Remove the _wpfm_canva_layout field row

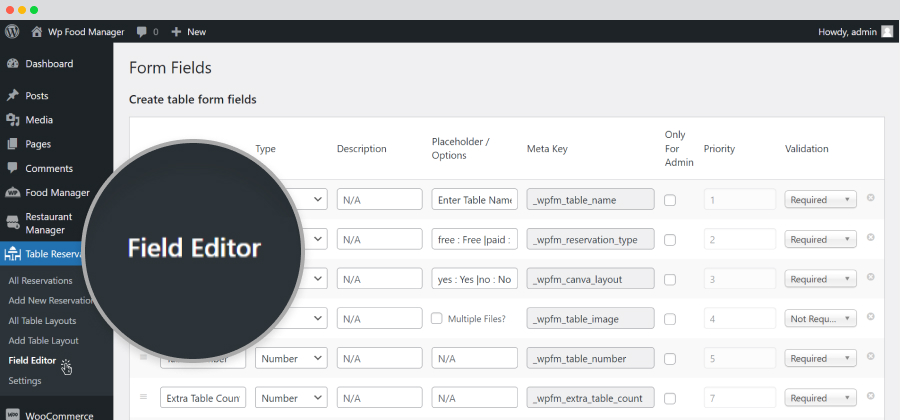pyautogui.click(x=871, y=277)
